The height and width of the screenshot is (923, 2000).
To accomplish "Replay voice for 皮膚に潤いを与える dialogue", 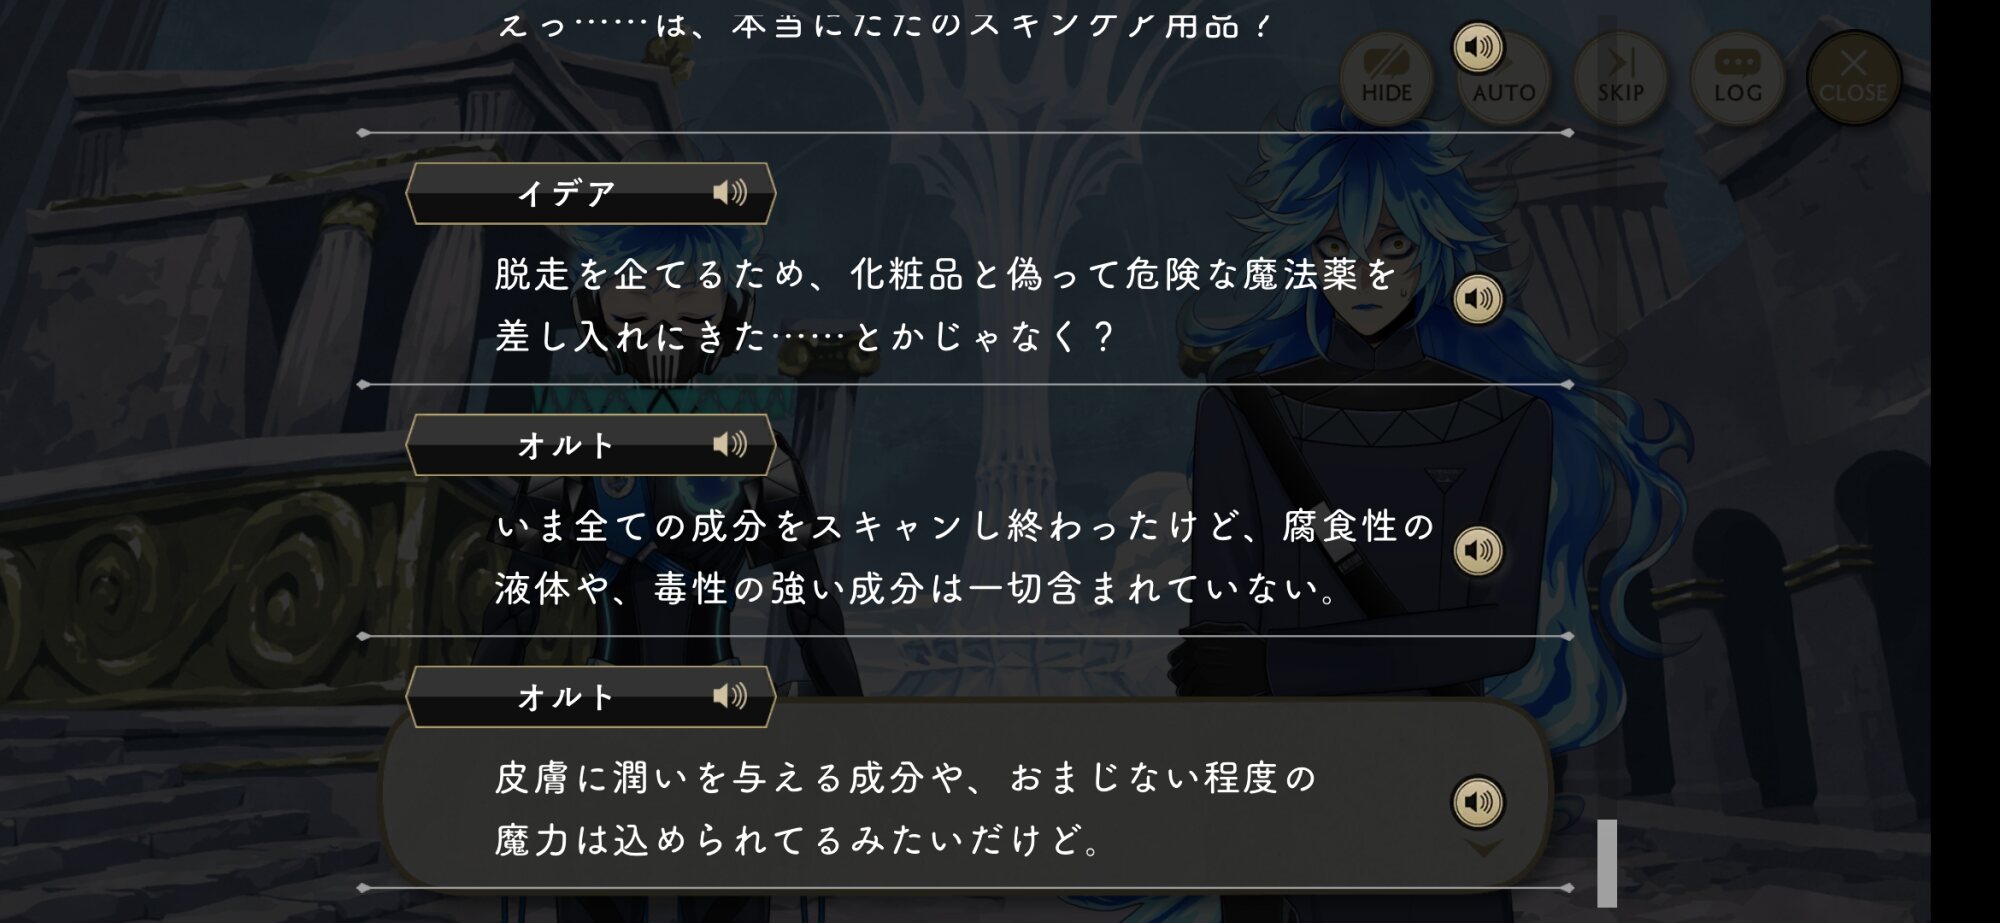I will point(1478,802).
